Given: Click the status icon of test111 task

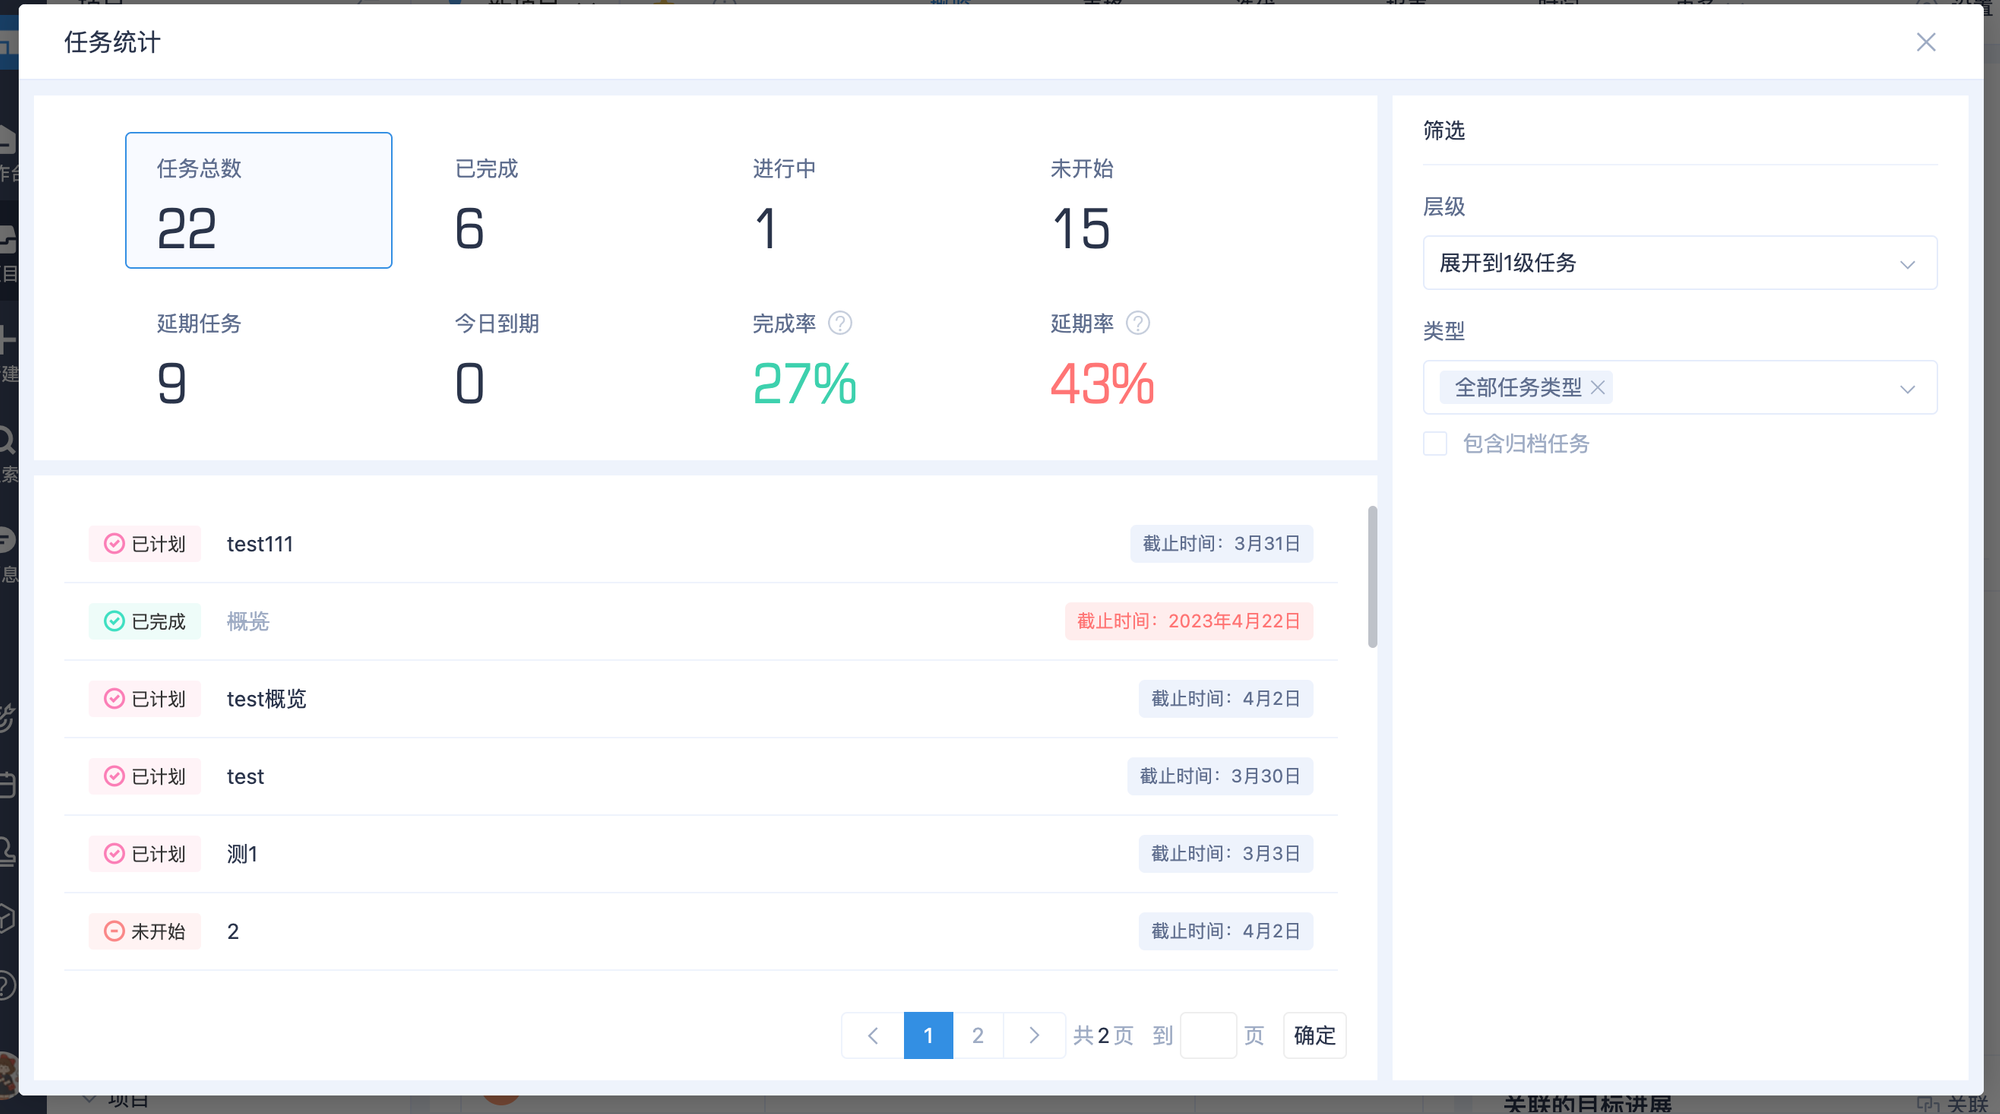Looking at the screenshot, I should [x=115, y=544].
